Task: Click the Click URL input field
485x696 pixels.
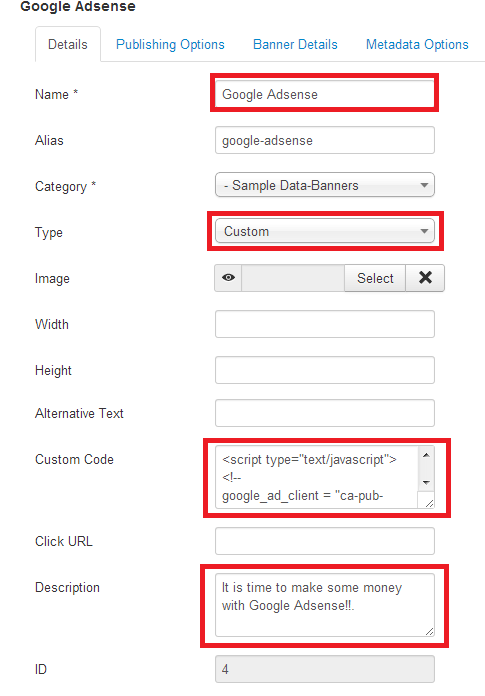Action: point(325,541)
